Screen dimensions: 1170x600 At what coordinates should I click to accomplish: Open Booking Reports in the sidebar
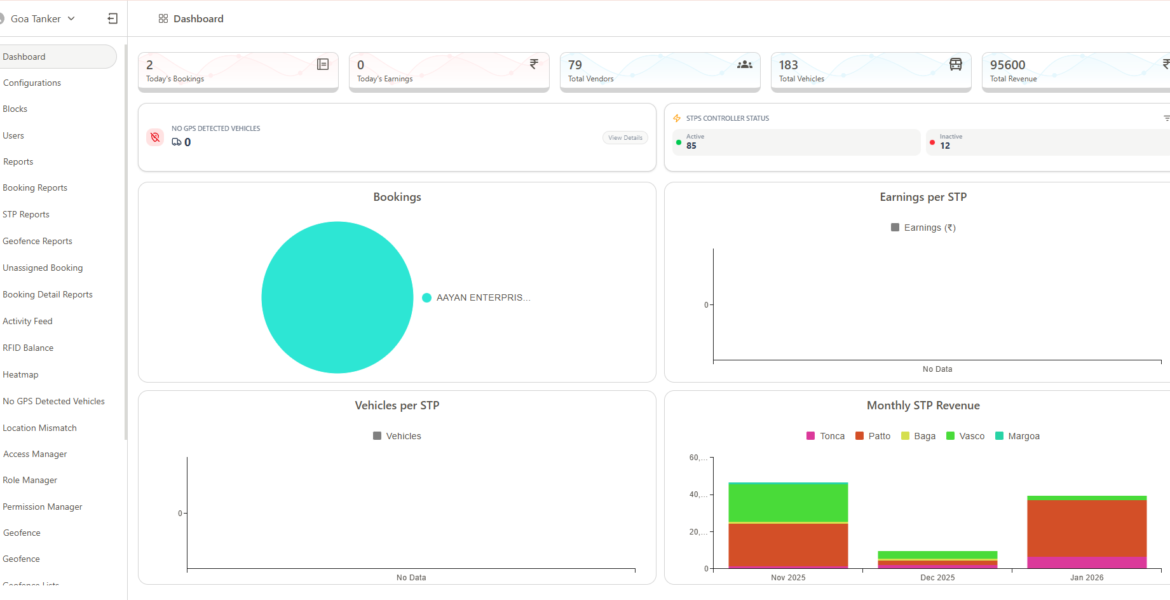point(35,188)
